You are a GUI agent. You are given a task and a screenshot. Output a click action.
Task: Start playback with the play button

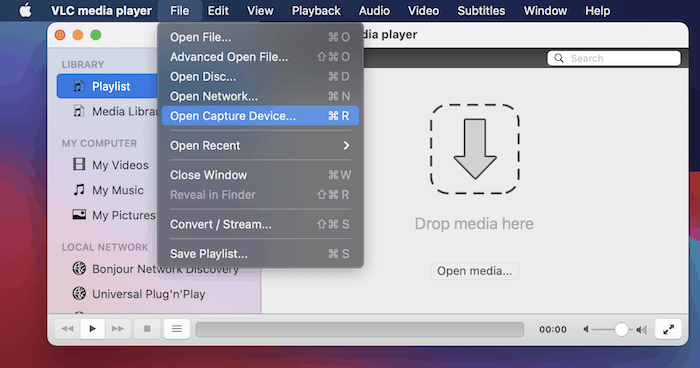coord(92,329)
